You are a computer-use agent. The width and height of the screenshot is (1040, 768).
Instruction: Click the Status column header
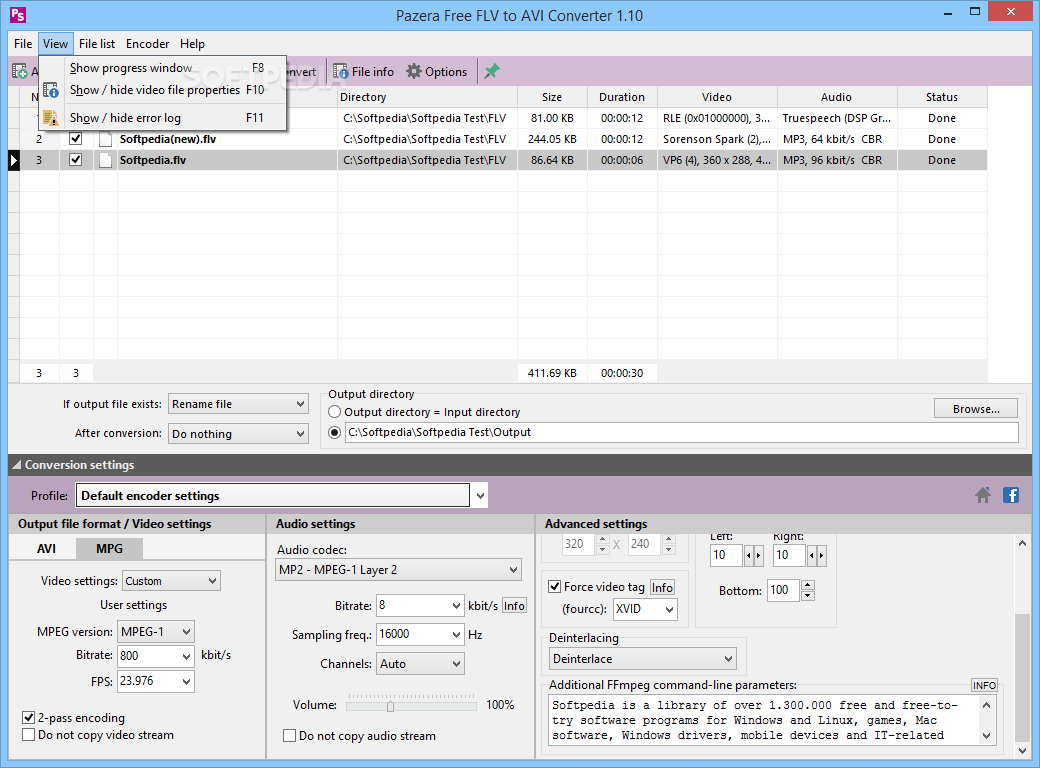click(x=941, y=97)
